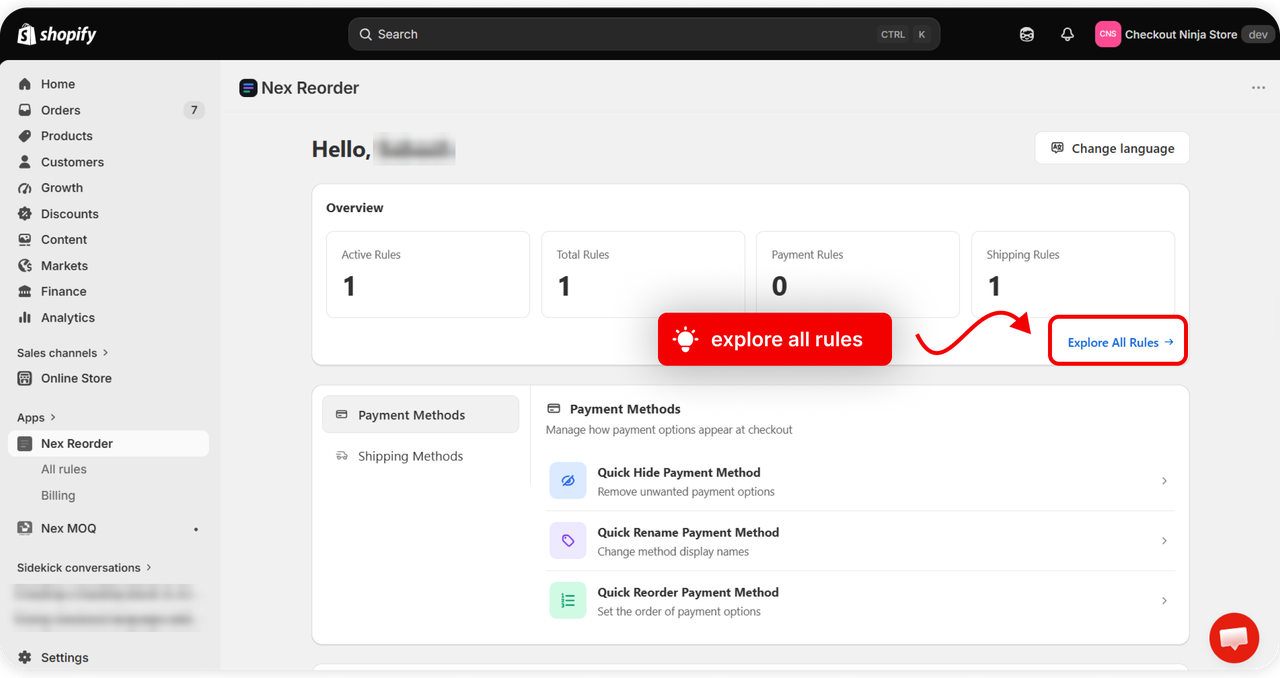This screenshot has width=1280, height=678.
Task: Select the Payment Methods tab
Action: coord(420,415)
